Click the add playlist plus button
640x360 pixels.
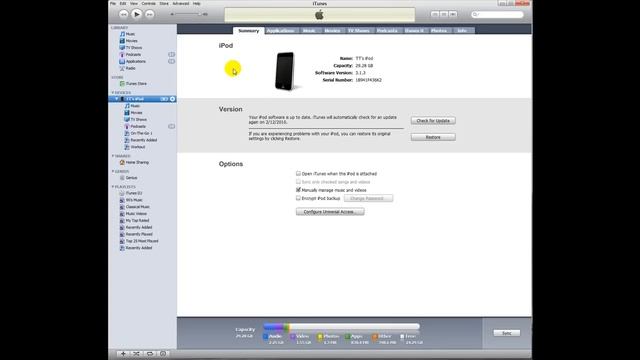pyautogui.click(x=123, y=354)
